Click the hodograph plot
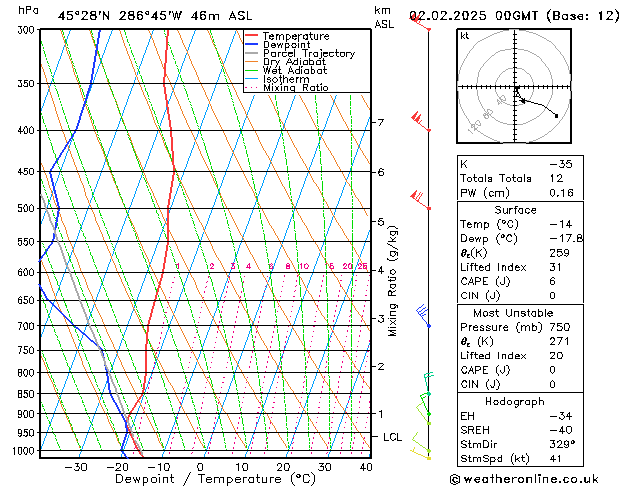This screenshot has height=486, width=629. [514, 86]
